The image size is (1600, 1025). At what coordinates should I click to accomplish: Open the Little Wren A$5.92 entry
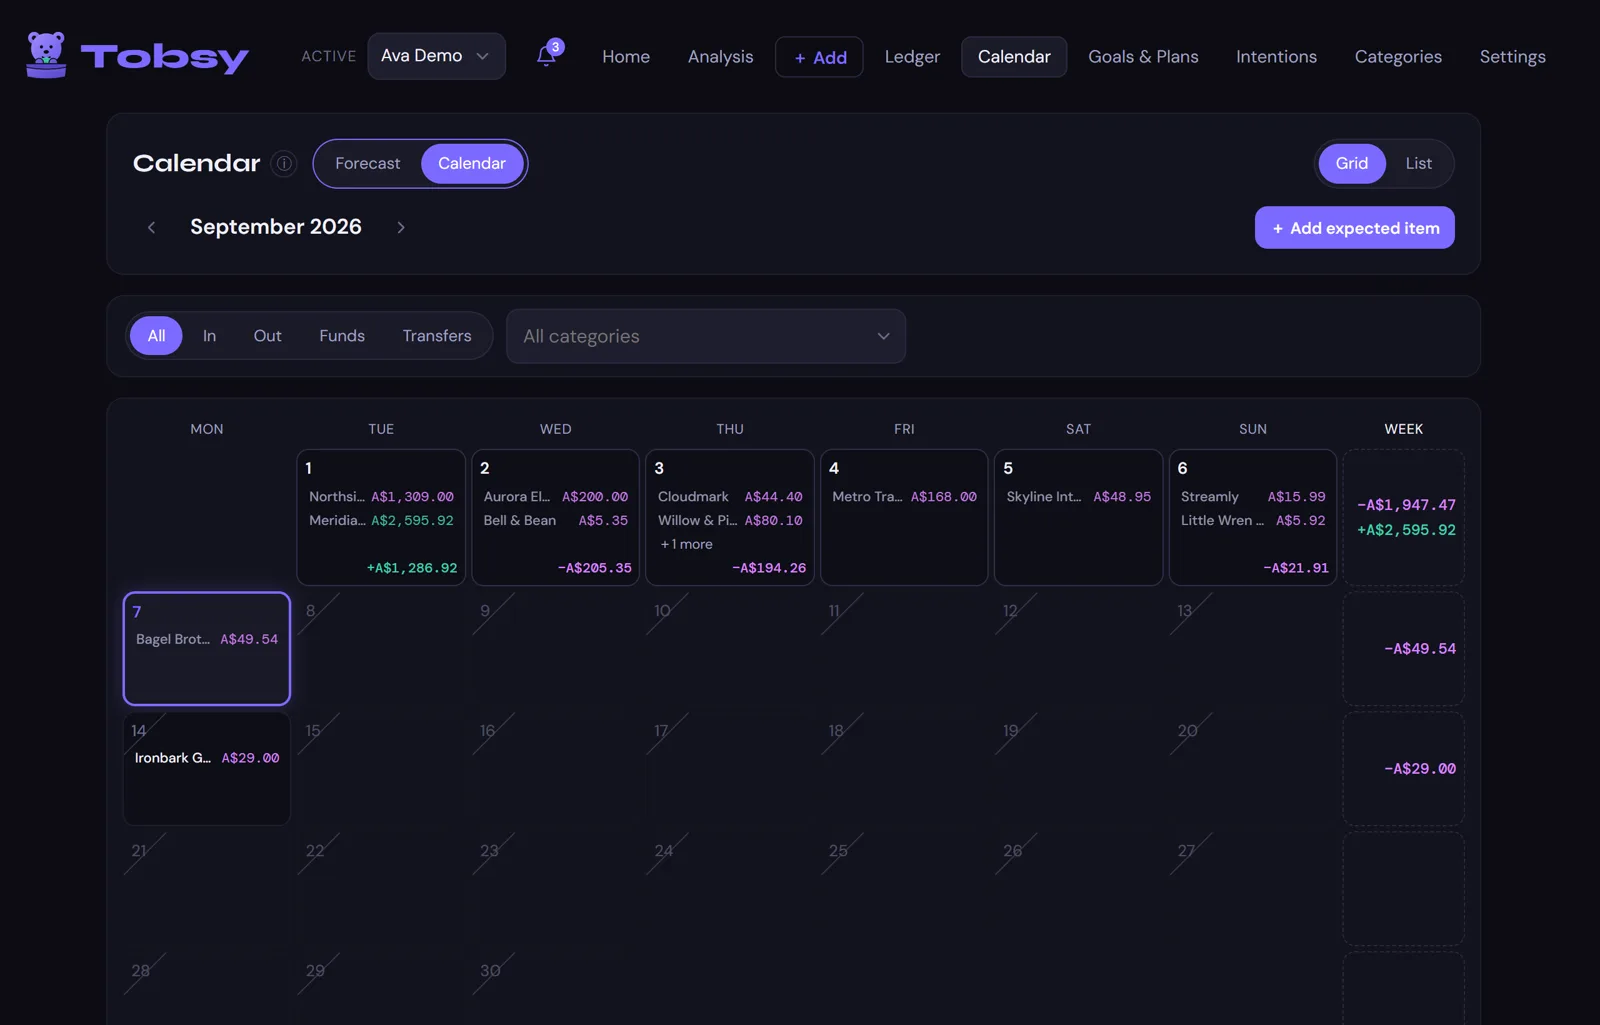[x=1253, y=521]
